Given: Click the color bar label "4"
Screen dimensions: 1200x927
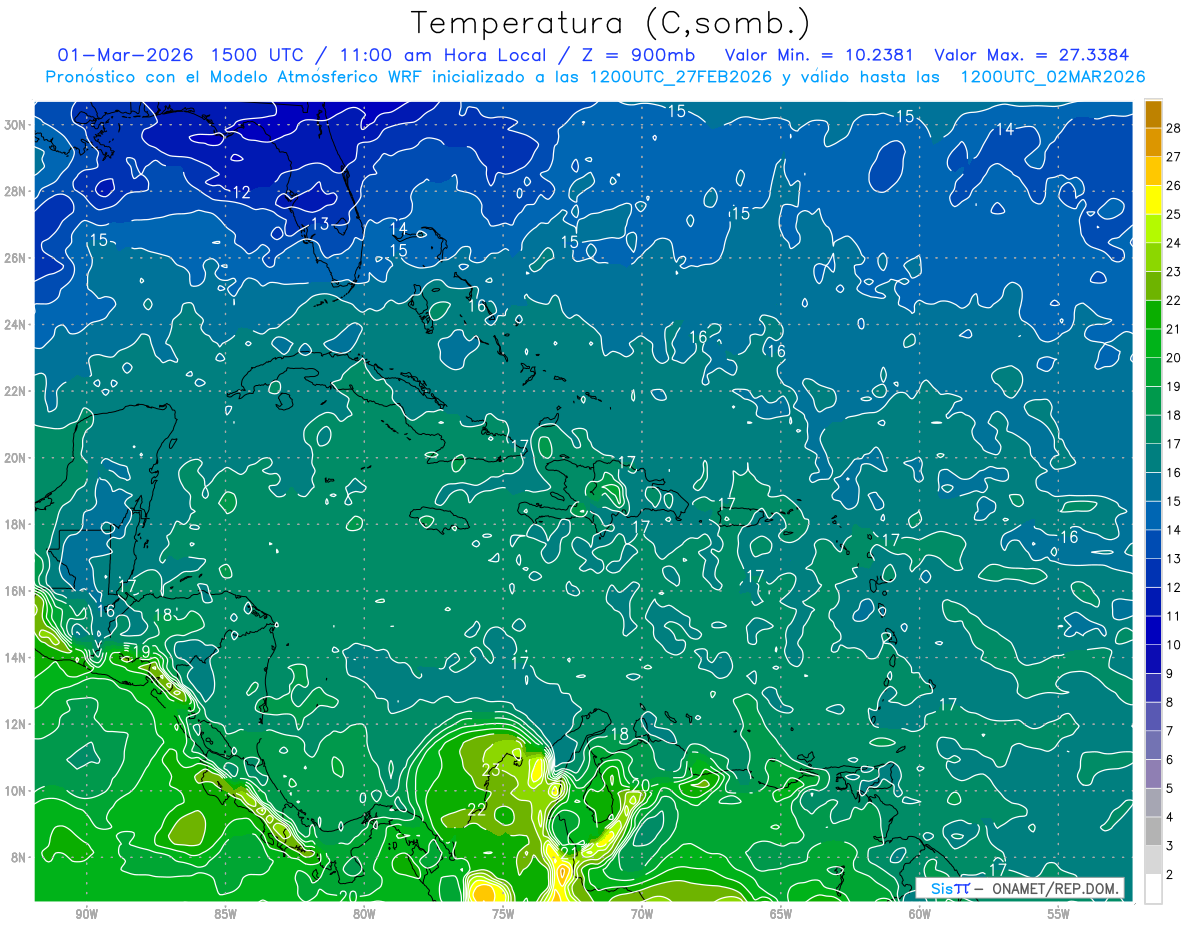Looking at the screenshot, I should [1170, 817].
